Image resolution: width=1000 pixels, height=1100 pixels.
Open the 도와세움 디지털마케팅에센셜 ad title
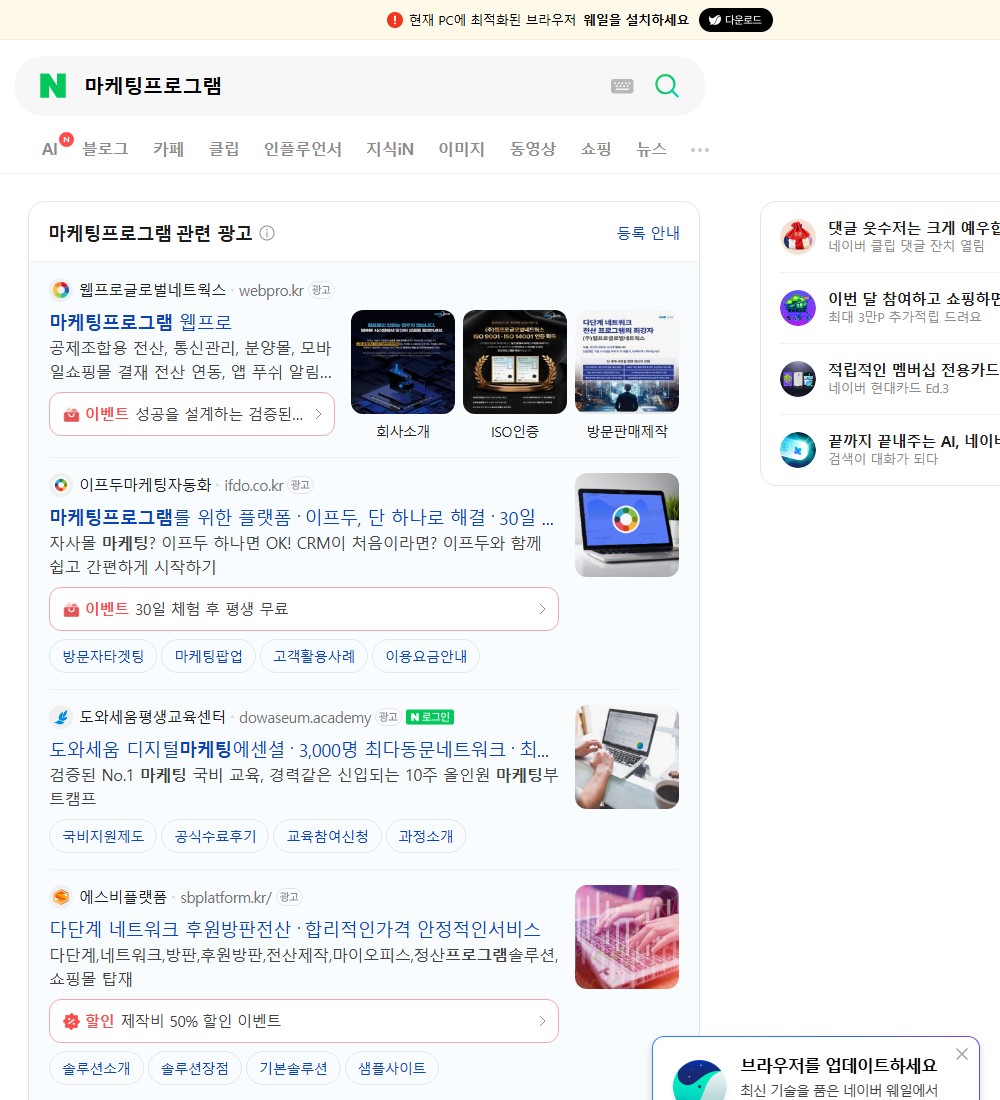coord(300,749)
